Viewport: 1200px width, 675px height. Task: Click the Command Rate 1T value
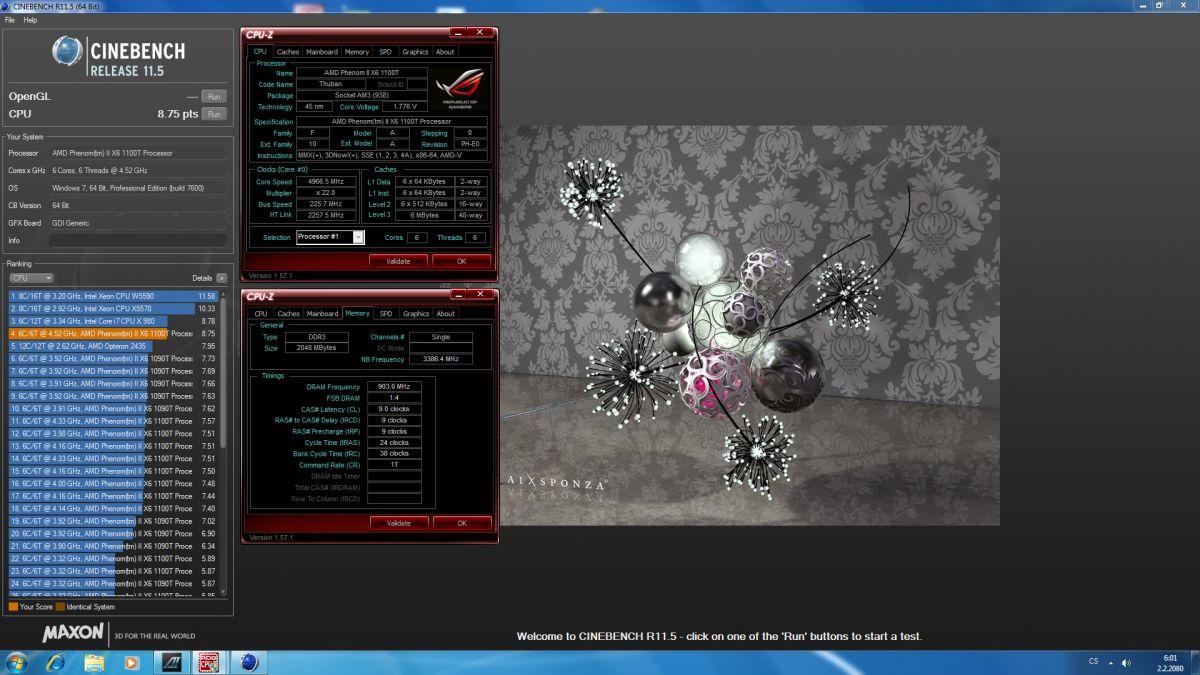[x=394, y=465]
